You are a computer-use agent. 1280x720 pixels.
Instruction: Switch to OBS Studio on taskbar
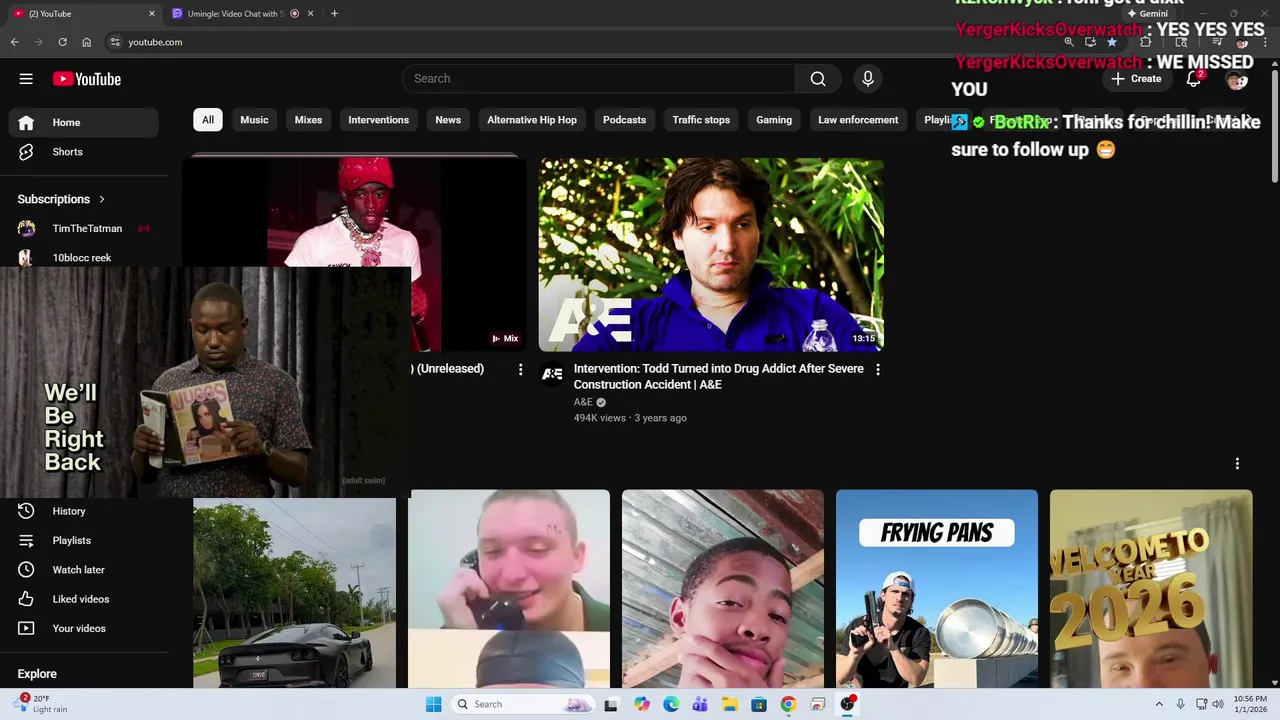848,704
